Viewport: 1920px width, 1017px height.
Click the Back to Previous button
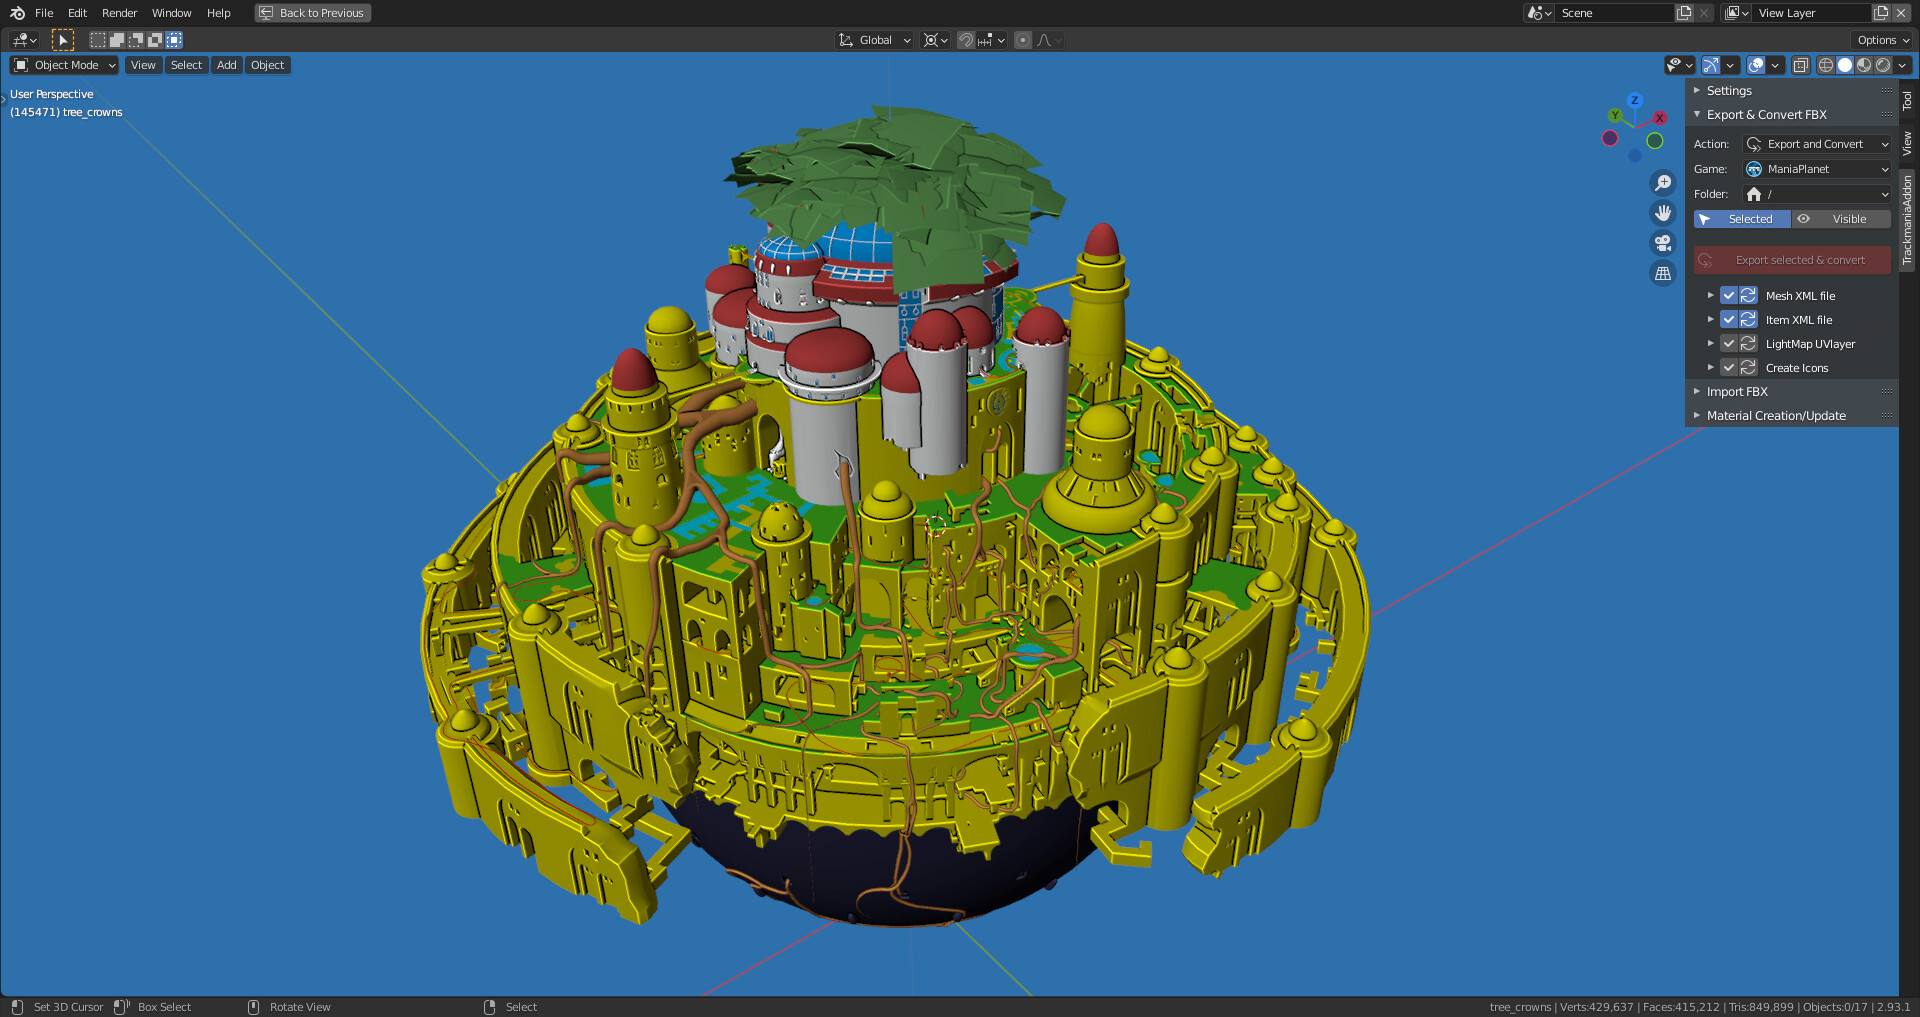pos(312,13)
